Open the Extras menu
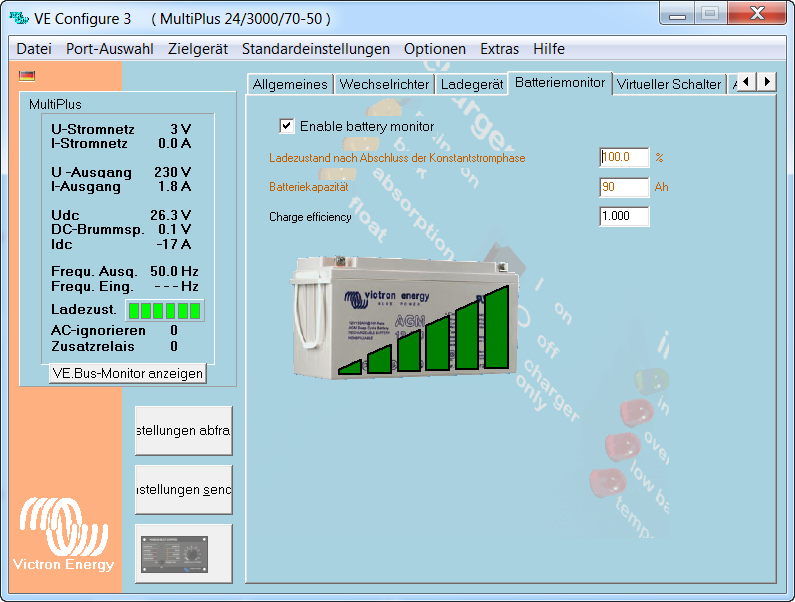Screen dimensions: 795x602 pos(499,49)
